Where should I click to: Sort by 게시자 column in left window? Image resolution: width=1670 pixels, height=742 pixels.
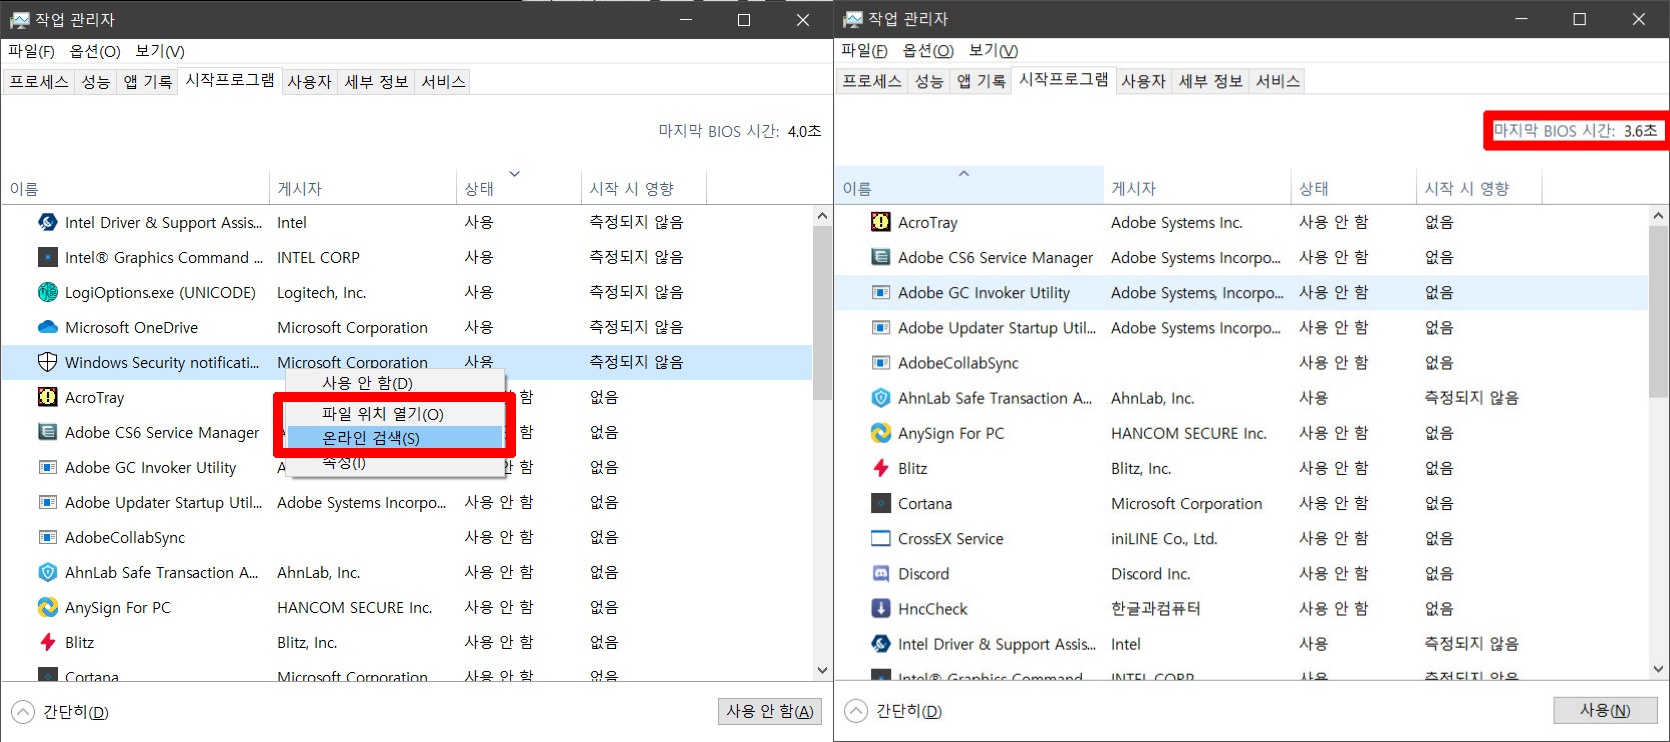pyautogui.click(x=362, y=187)
